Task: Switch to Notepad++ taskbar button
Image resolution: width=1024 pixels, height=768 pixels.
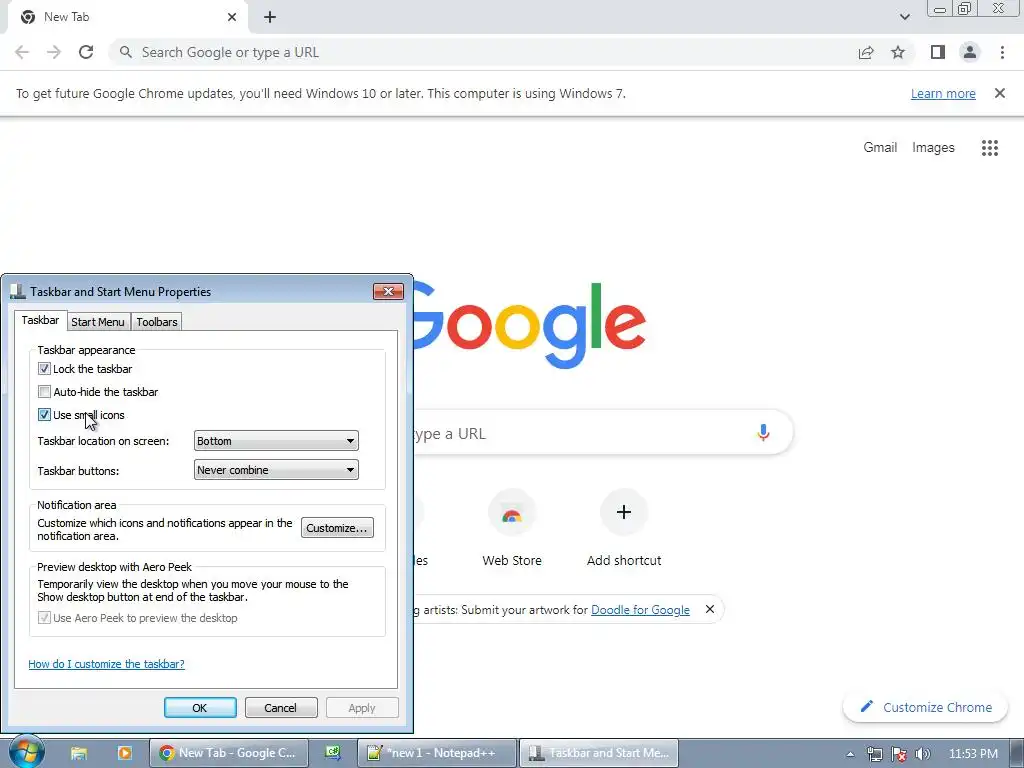Action: (437, 753)
